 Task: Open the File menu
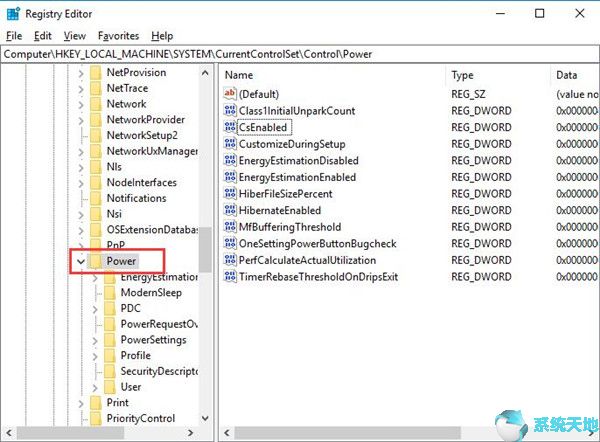pos(14,36)
